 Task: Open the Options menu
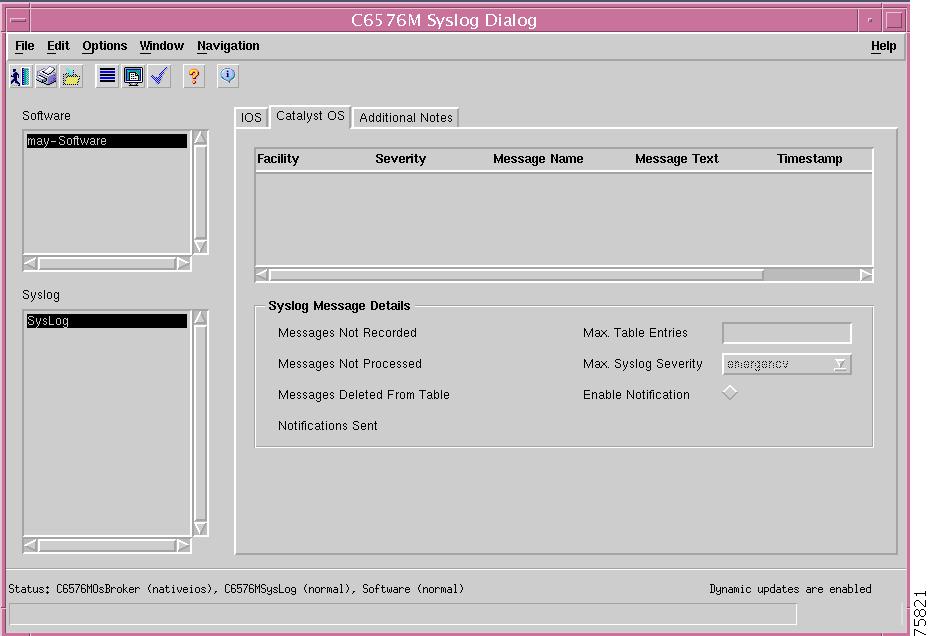104,46
